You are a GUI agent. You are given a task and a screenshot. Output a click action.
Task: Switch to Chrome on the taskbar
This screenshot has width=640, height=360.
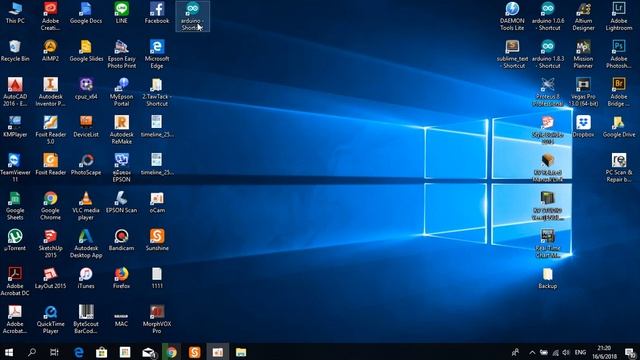(171, 352)
